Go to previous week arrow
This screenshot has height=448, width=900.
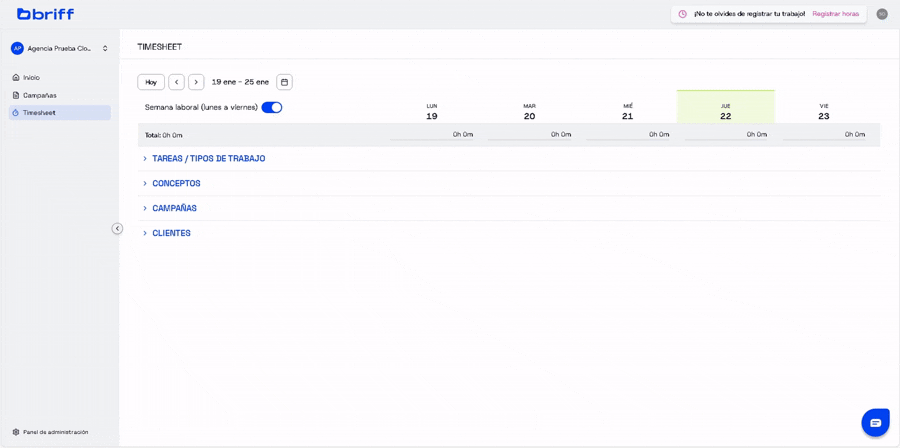176,82
